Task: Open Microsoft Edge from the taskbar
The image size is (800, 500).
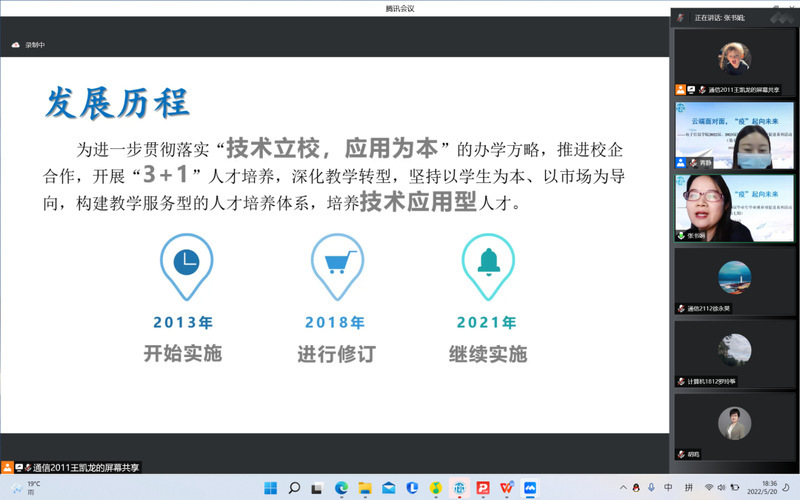Action: 341,488
